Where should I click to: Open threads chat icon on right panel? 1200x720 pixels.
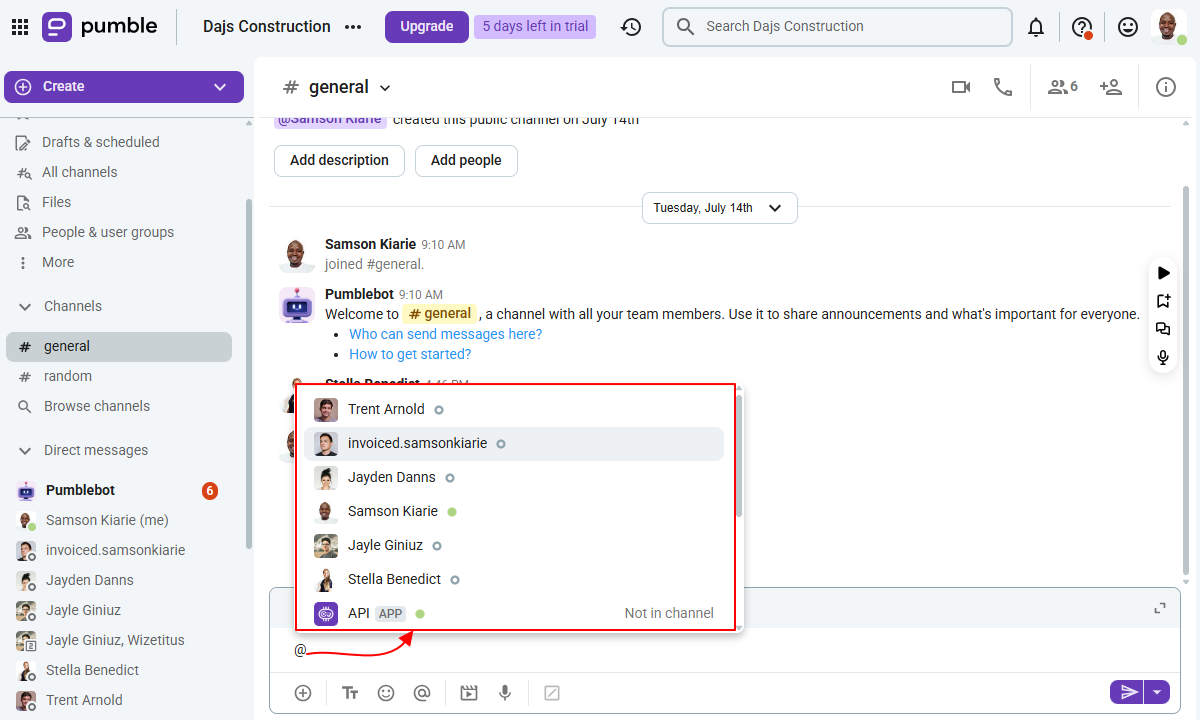[1163, 329]
